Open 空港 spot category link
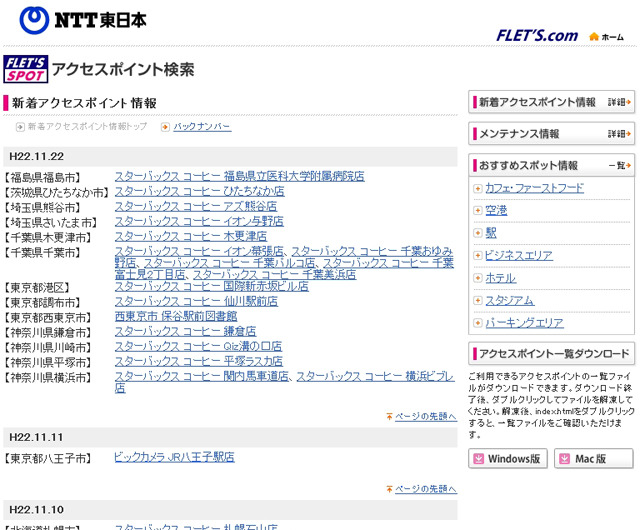The width and height of the screenshot is (640, 530). (x=496, y=210)
